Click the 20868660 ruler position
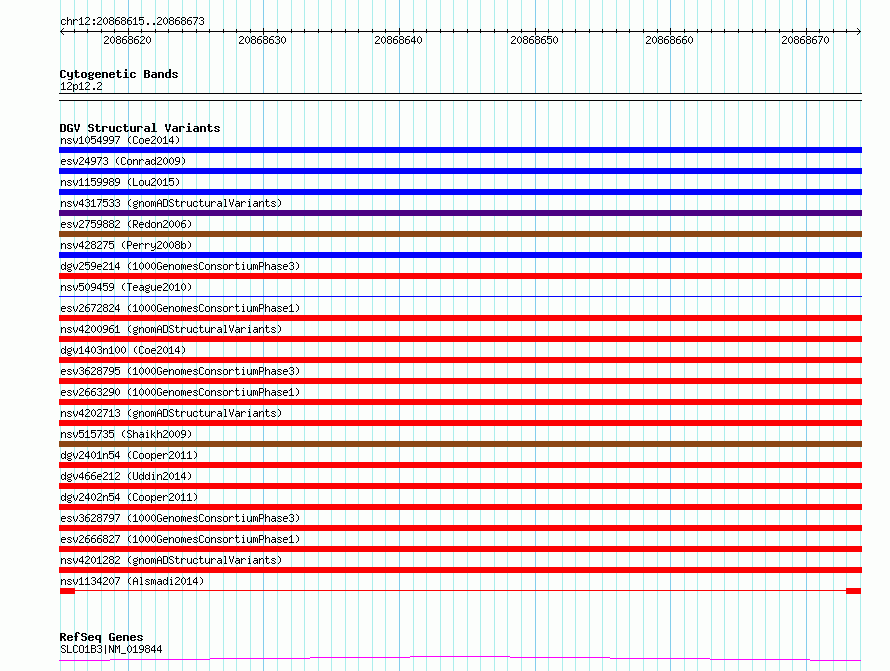Image resolution: width=890 pixels, height=671 pixels. (669, 40)
